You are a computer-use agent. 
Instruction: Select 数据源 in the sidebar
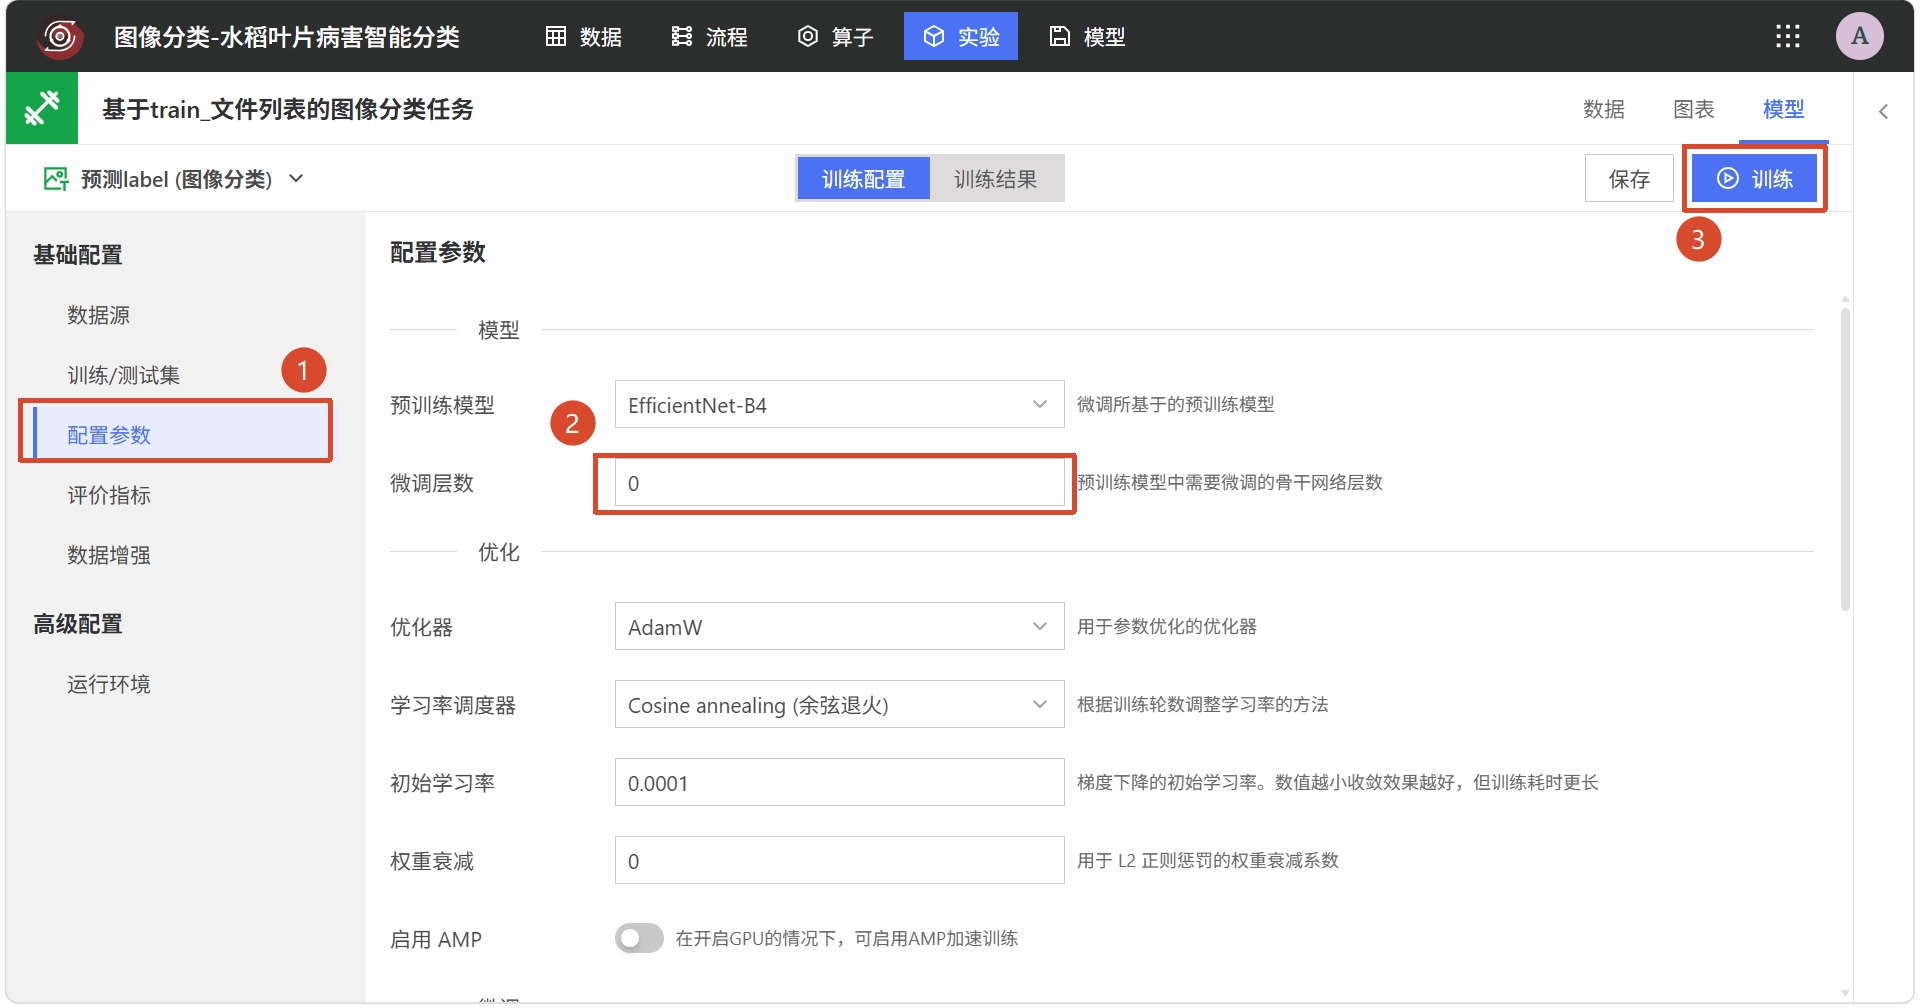pos(98,315)
